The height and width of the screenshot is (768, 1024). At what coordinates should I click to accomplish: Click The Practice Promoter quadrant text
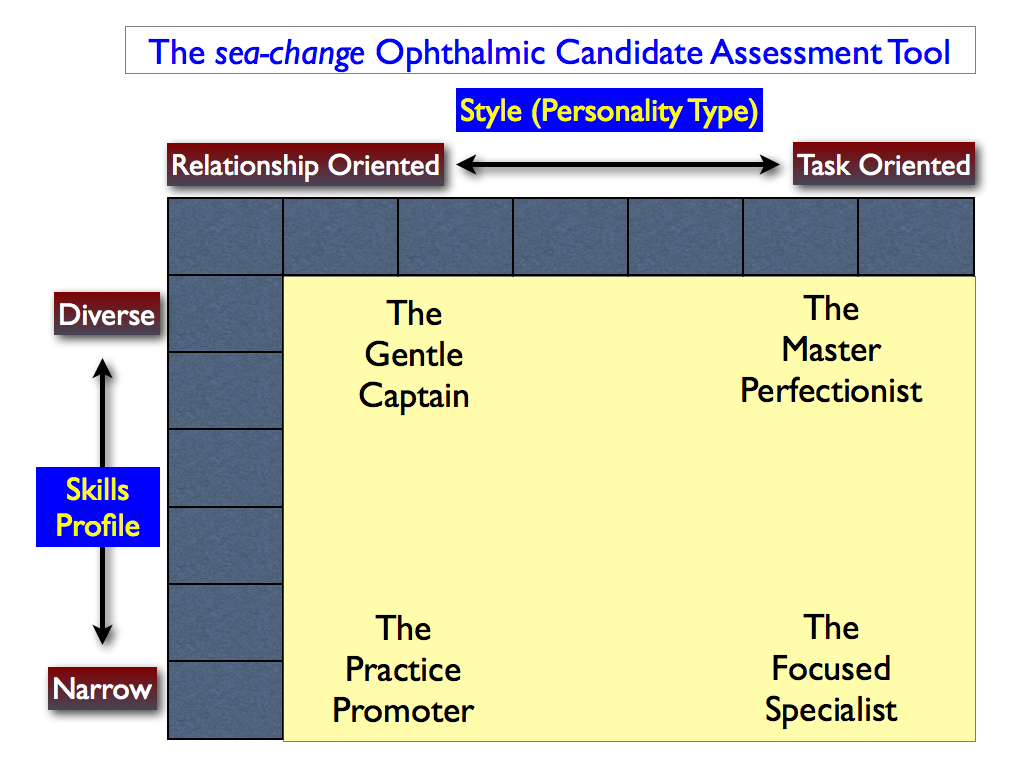click(404, 669)
